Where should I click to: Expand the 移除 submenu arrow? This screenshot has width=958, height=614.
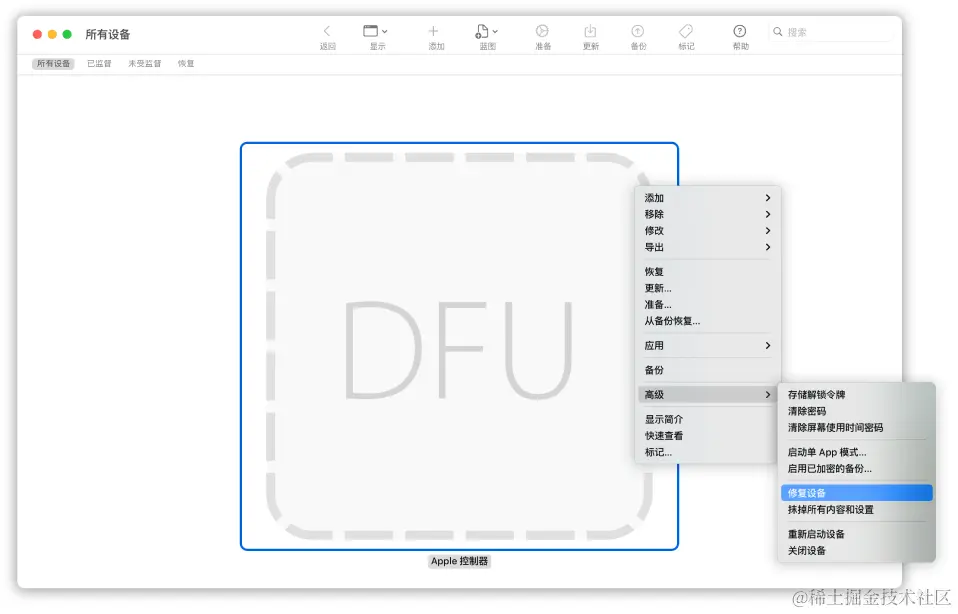767,214
